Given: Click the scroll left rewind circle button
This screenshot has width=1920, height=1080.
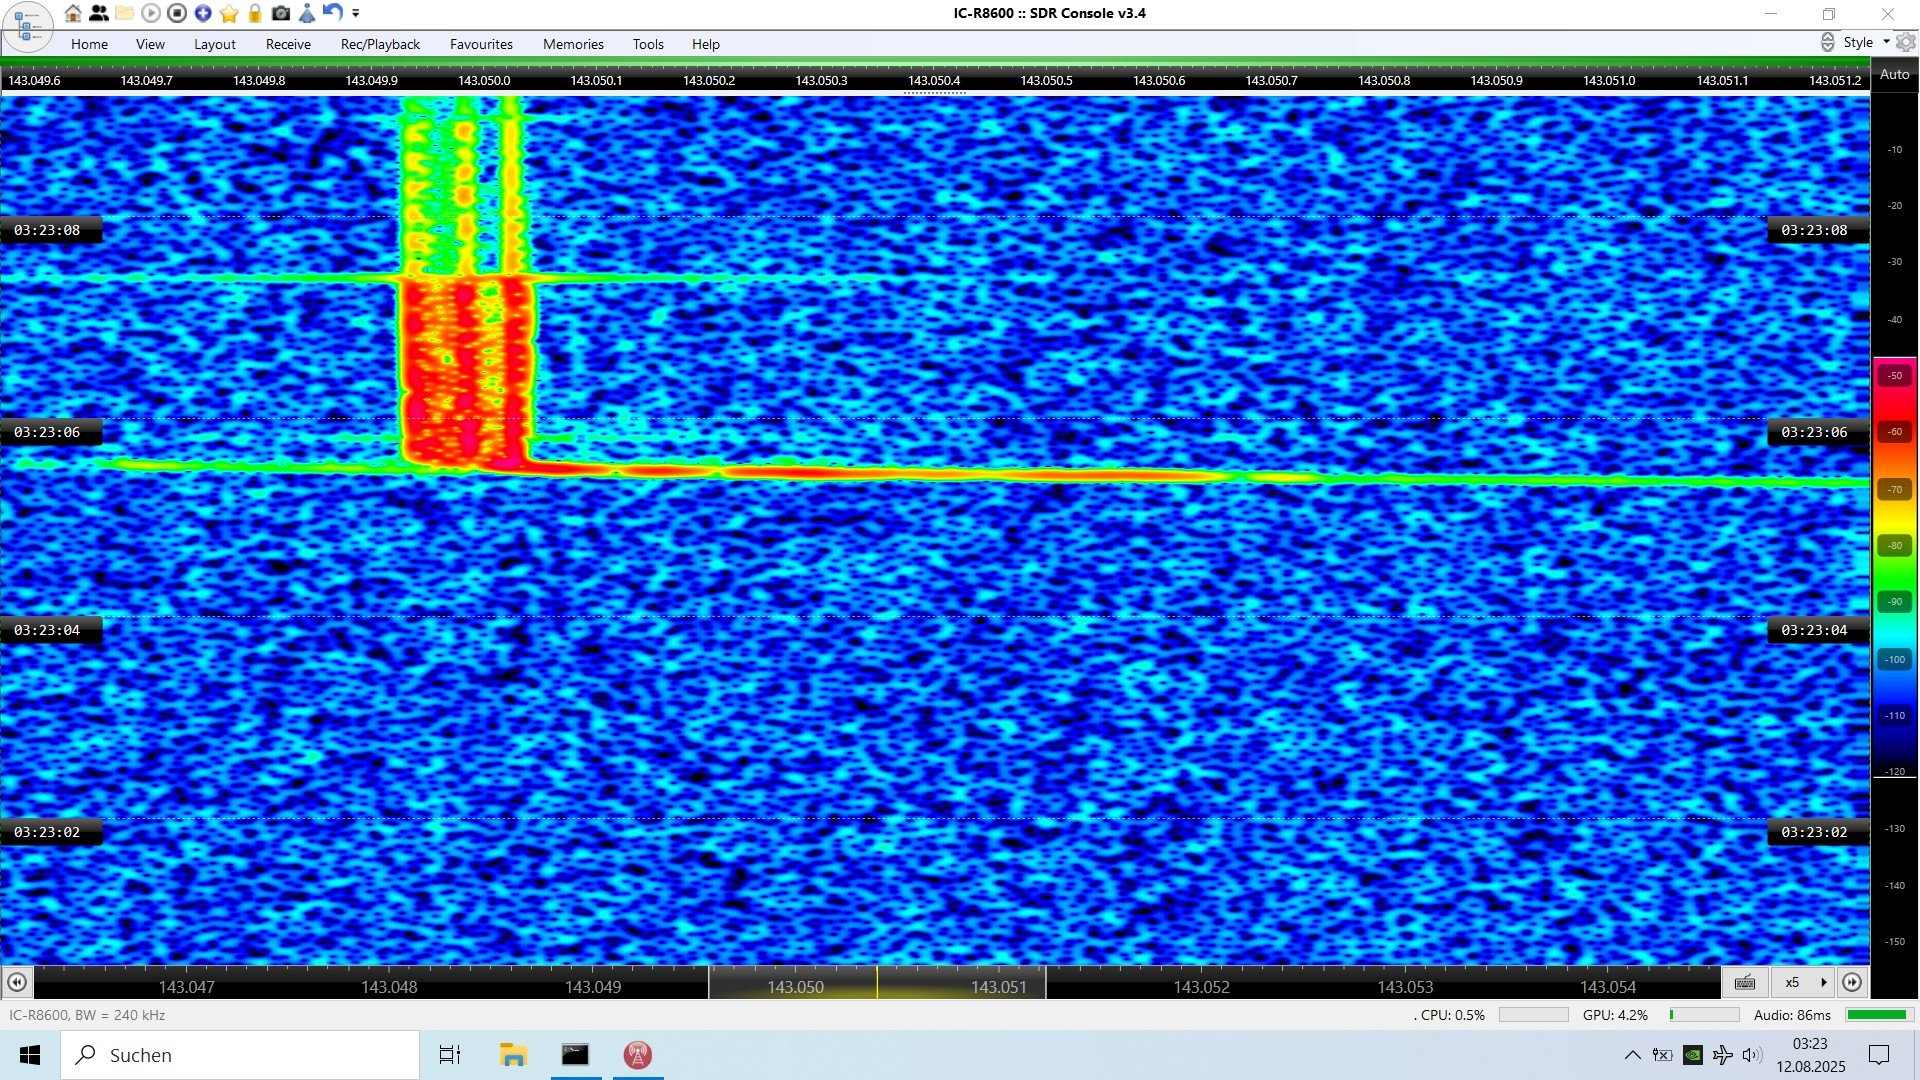Looking at the screenshot, I should tap(16, 982).
